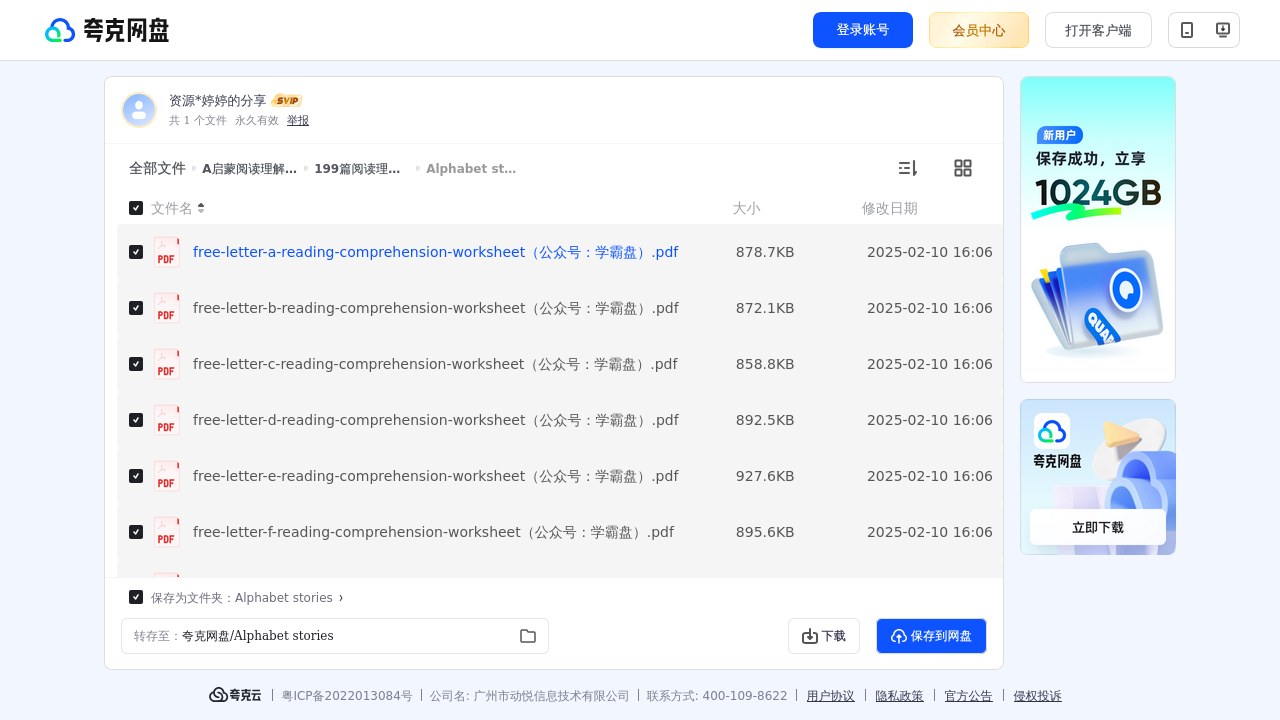Viewport: 1280px width, 720px height.
Task: Uncheck the letter-a worksheet checkbox
Action: pos(136,252)
